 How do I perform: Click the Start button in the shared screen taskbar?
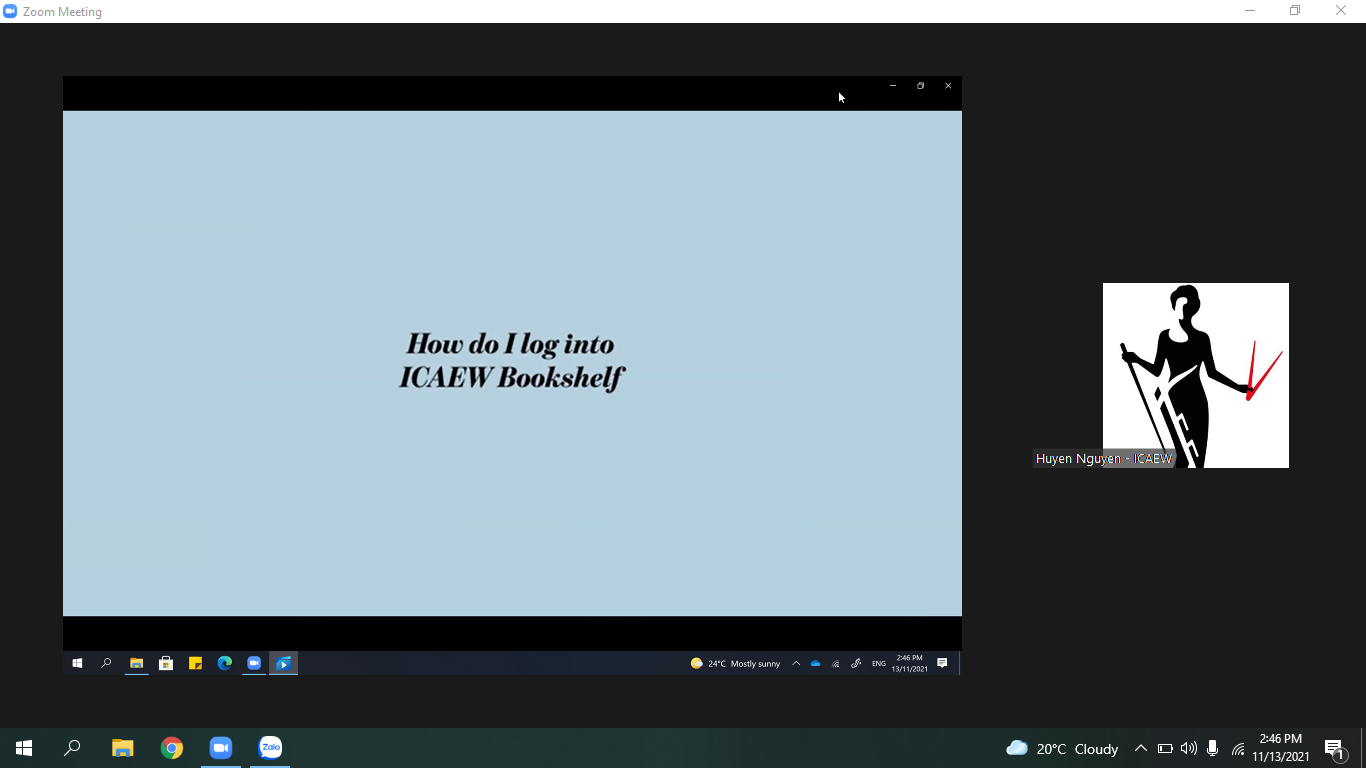(x=77, y=663)
